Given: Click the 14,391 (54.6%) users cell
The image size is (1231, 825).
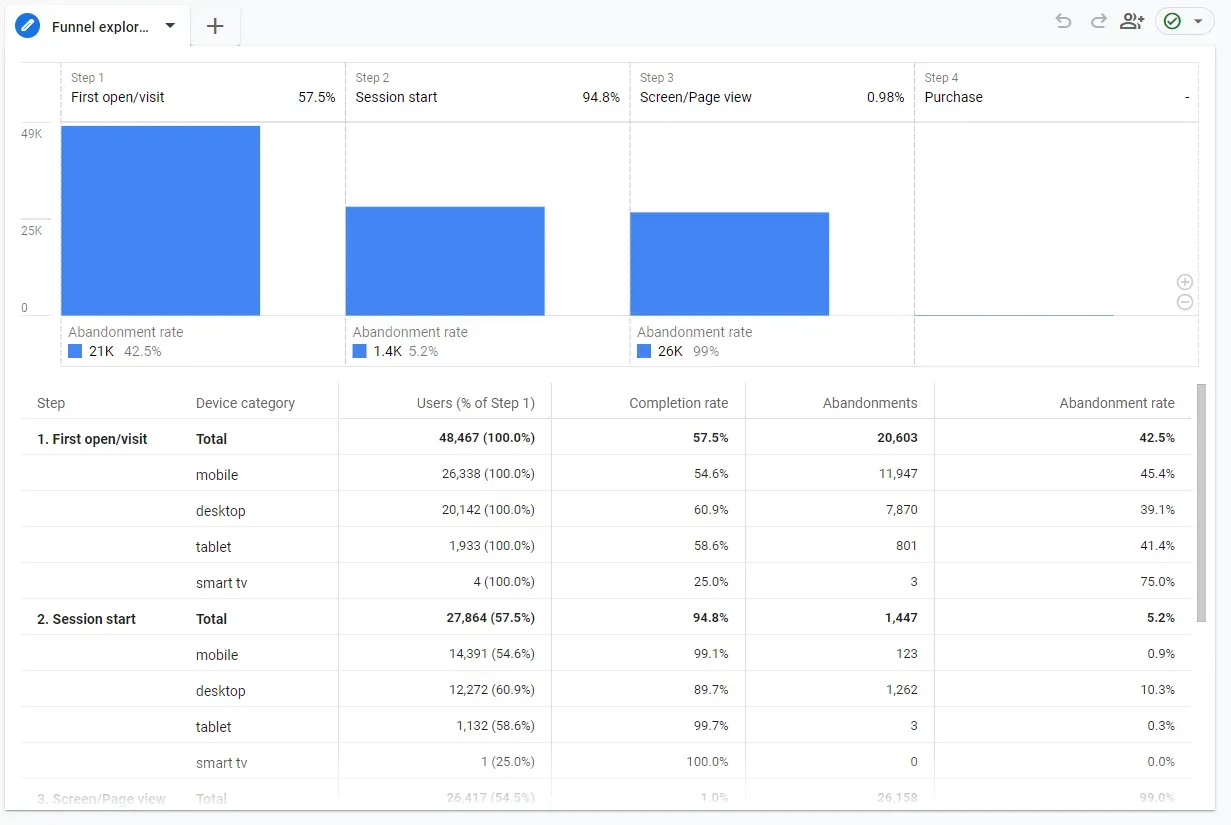Looking at the screenshot, I should pyautogui.click(x=492, y=654).
